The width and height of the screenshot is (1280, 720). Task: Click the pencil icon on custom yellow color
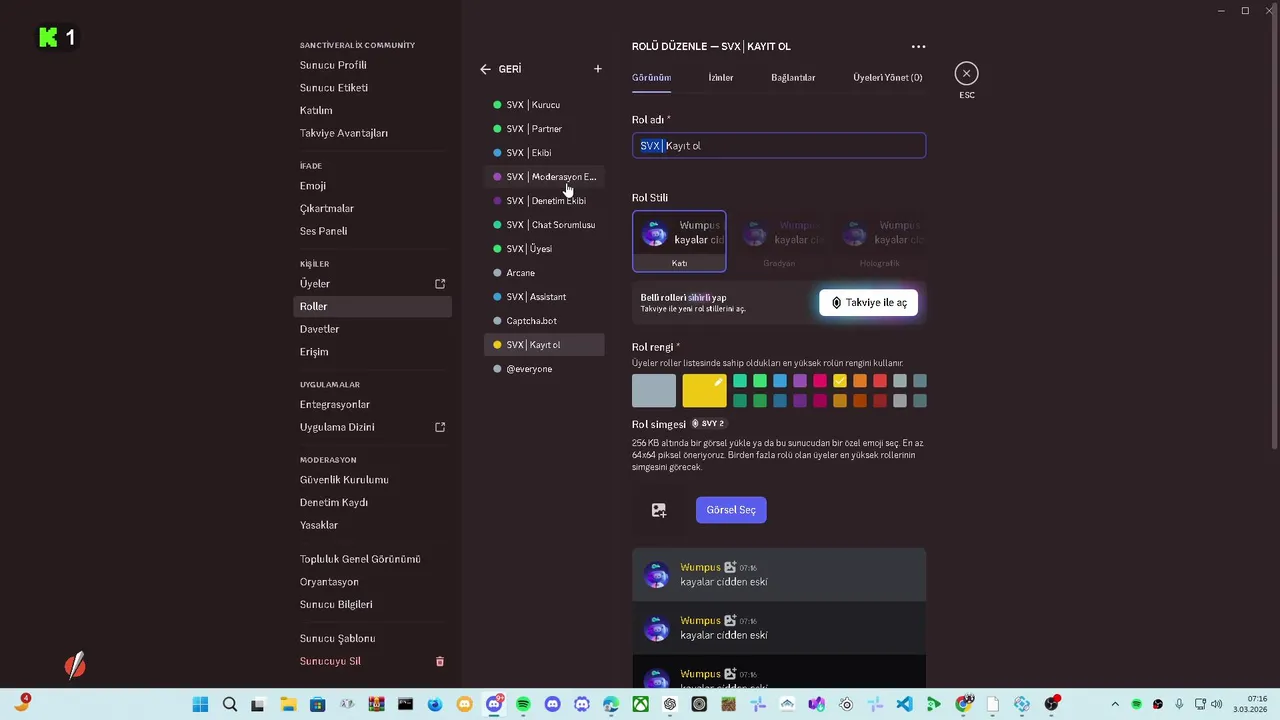pyautogui.click(x=717, y=382)
